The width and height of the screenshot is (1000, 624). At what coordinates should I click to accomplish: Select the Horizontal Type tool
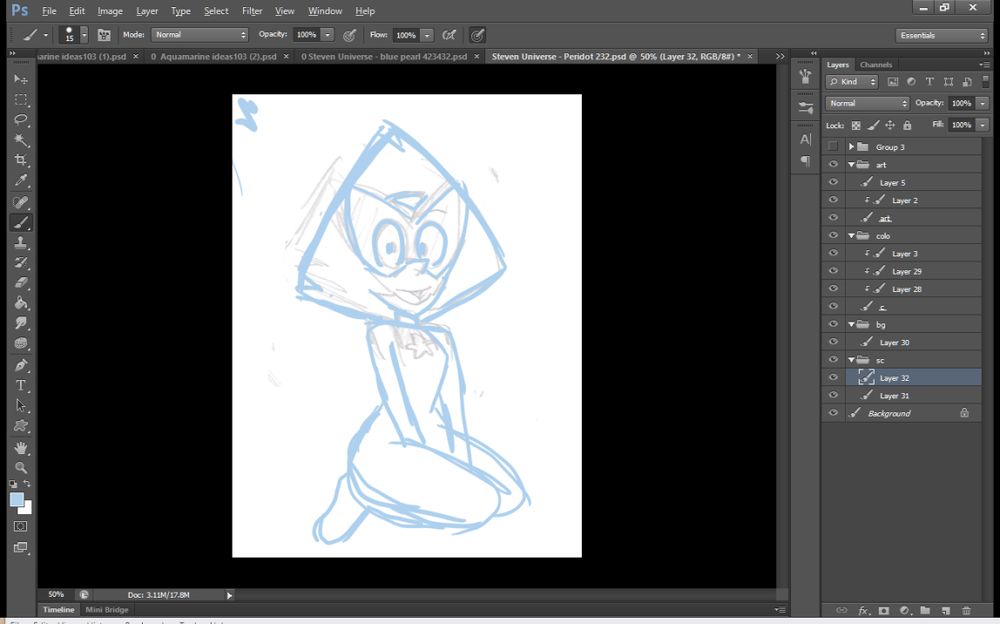(x=21, y=386)
